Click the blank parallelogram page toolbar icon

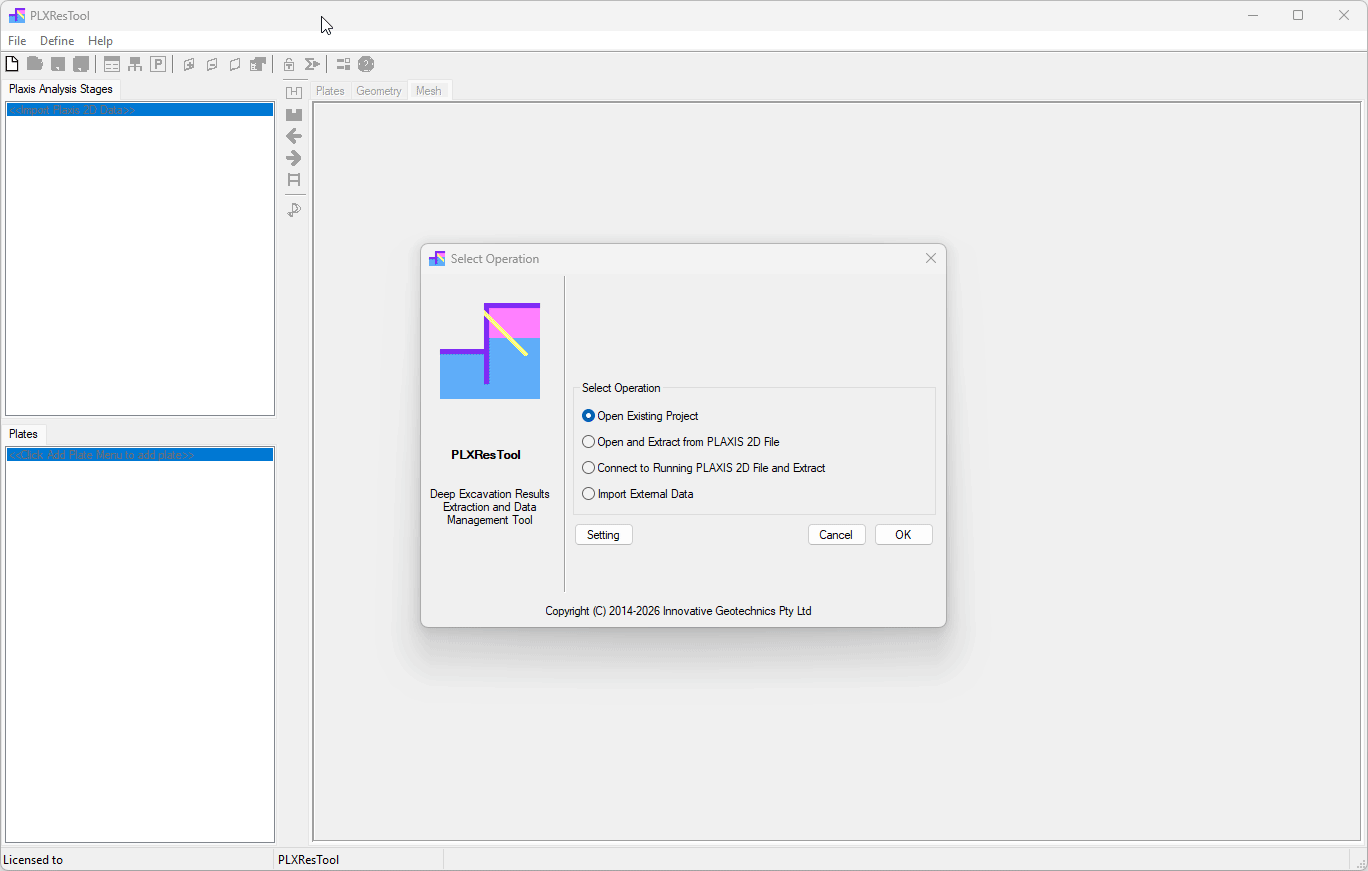tap(235, 64)
